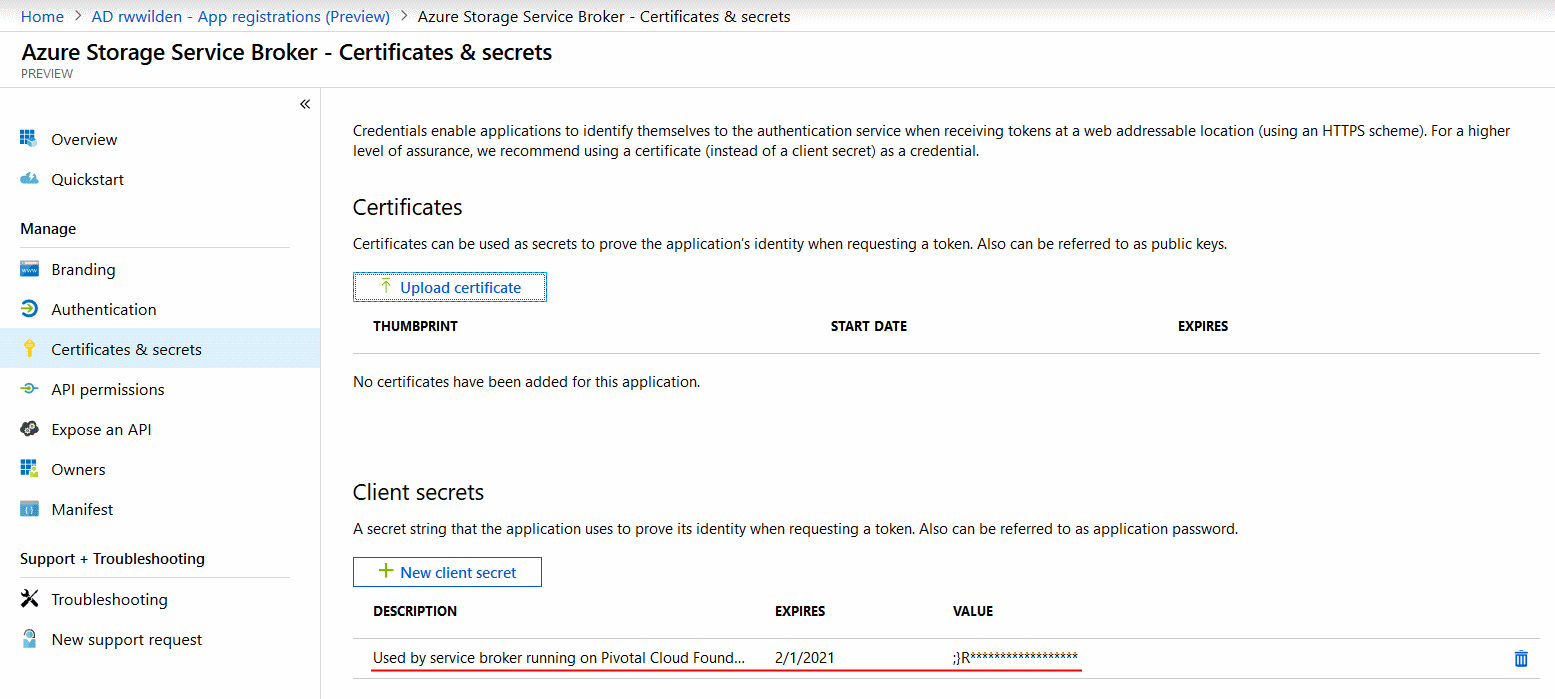Click the New client secret button
The height and width of the screenshot is (699, 1555).
coord(447,572)
